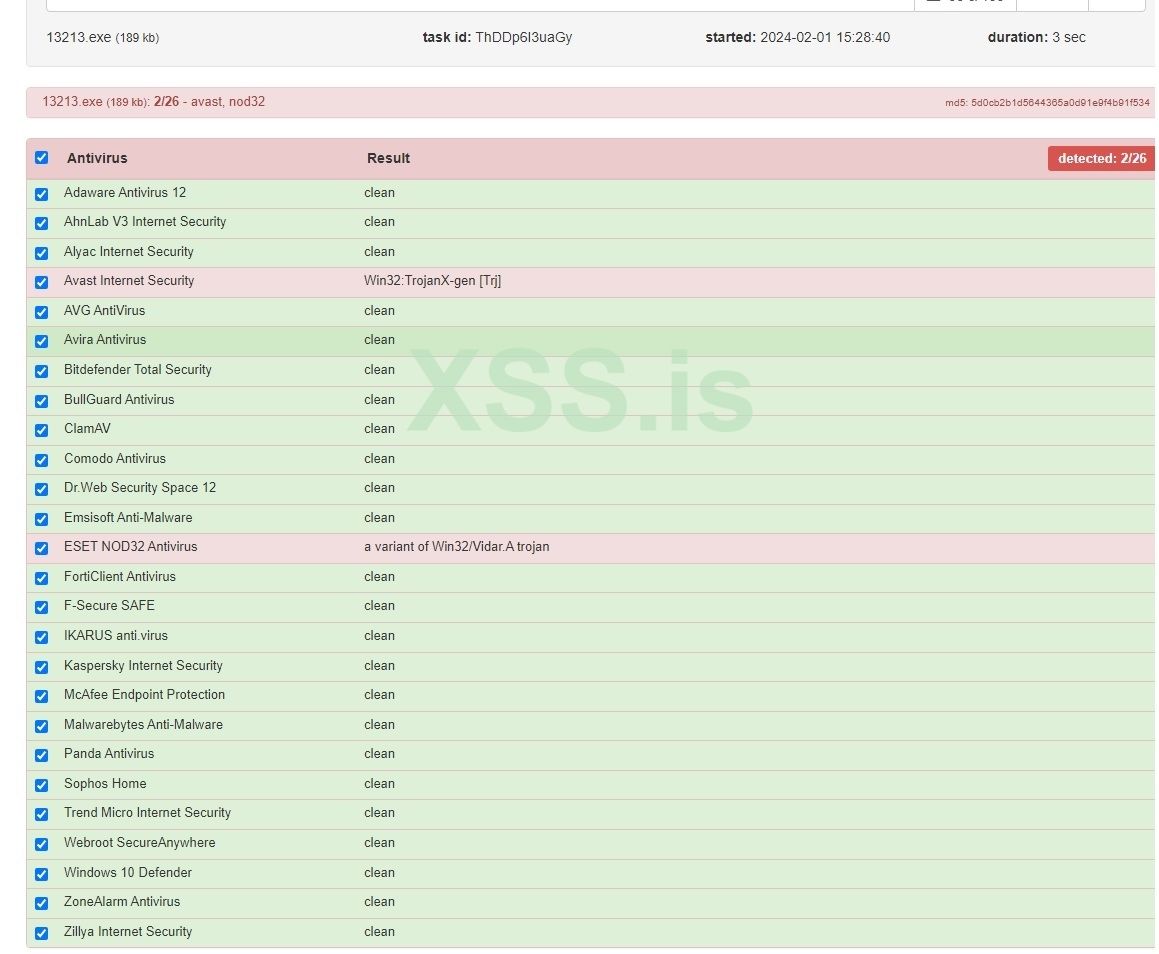The width and height of the screenshot is (1159, 954).
Task: Uncheck Malwarebytes Anti-Malware checkbox
Action: 41,726
